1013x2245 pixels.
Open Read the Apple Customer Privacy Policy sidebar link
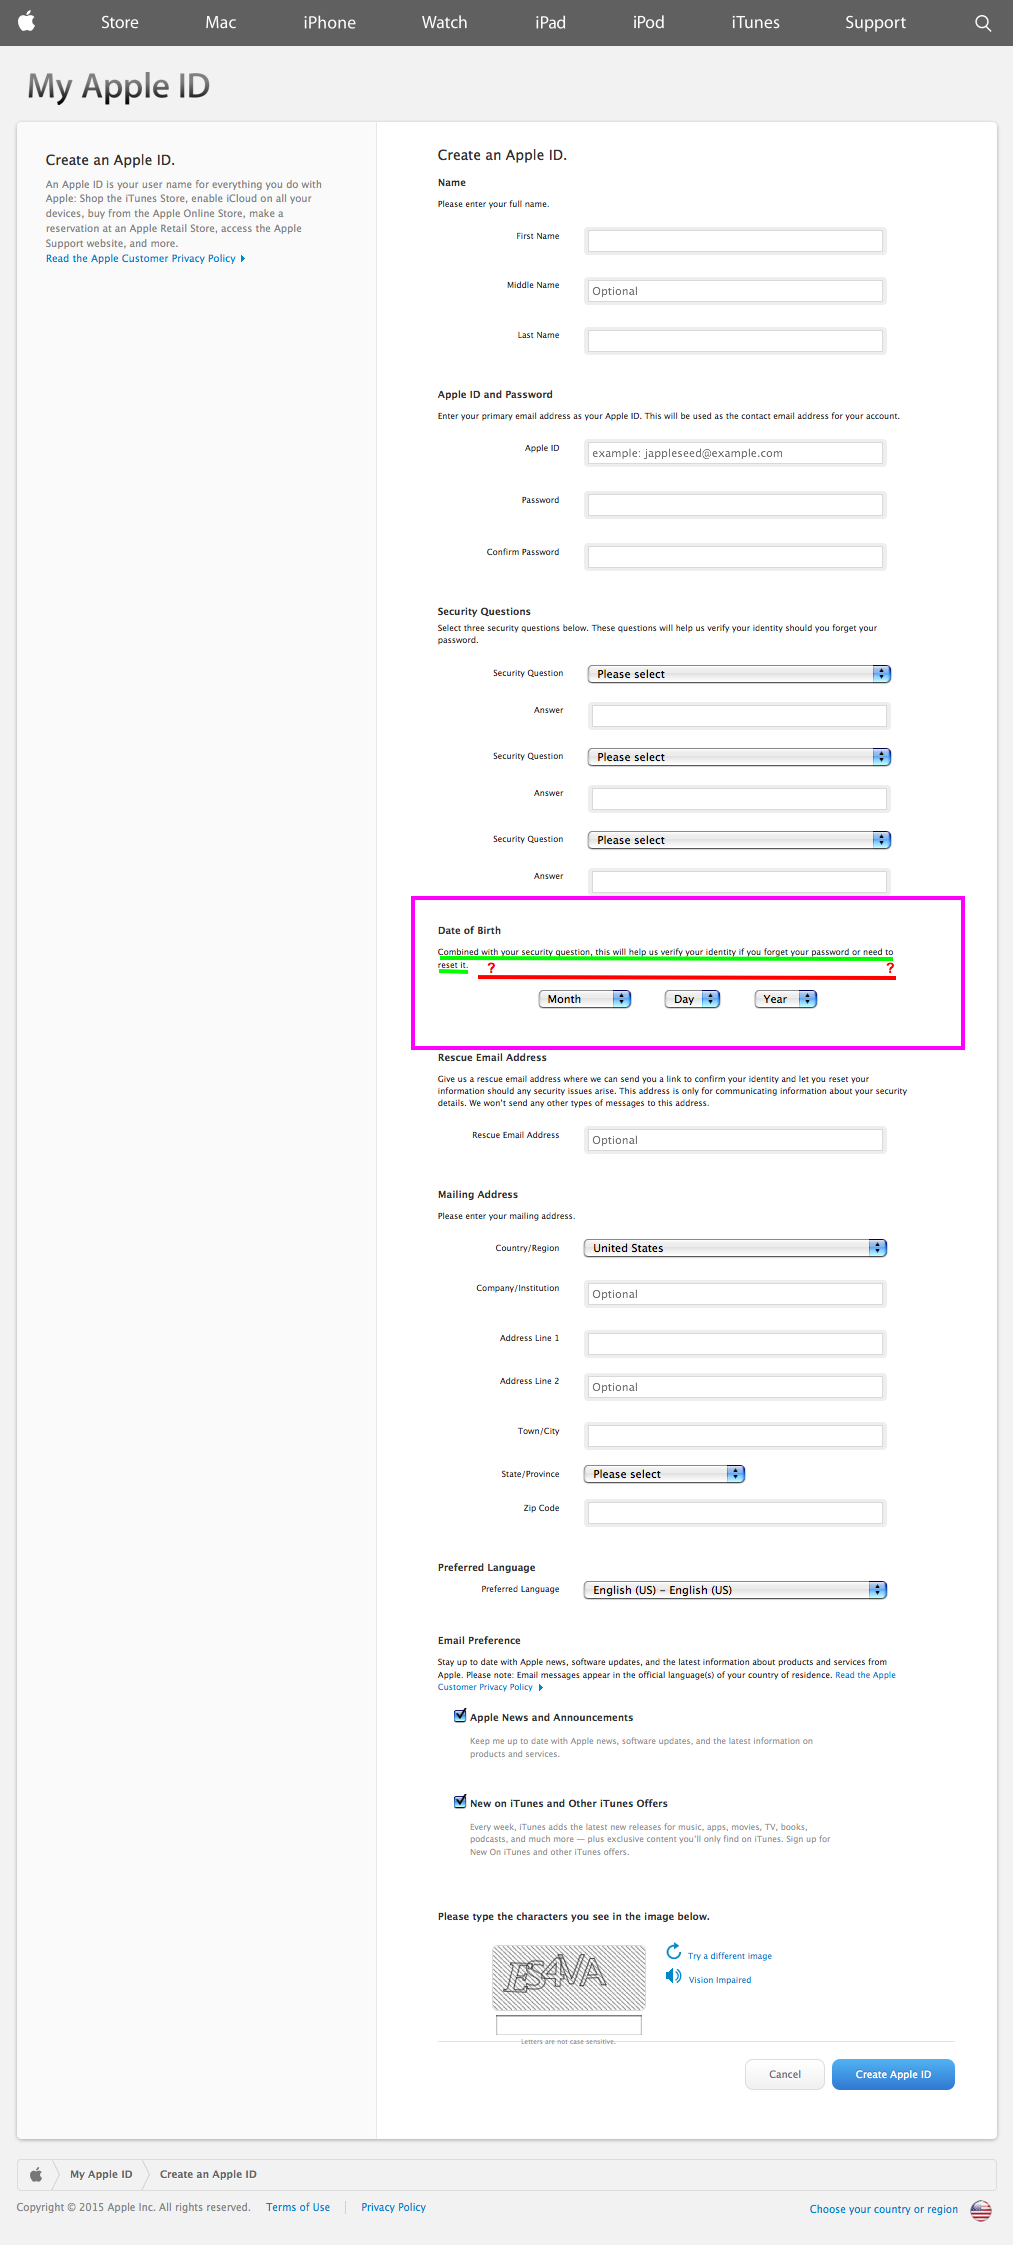tap(145, 259)
